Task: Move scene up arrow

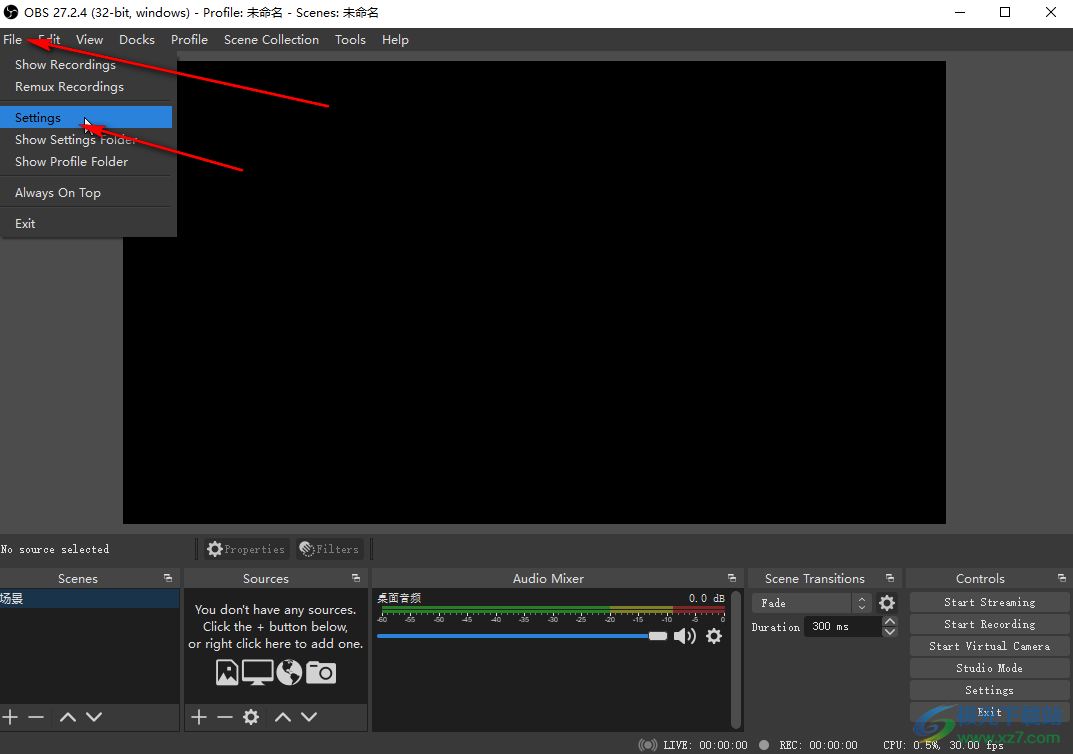Action: coord(68,717)
